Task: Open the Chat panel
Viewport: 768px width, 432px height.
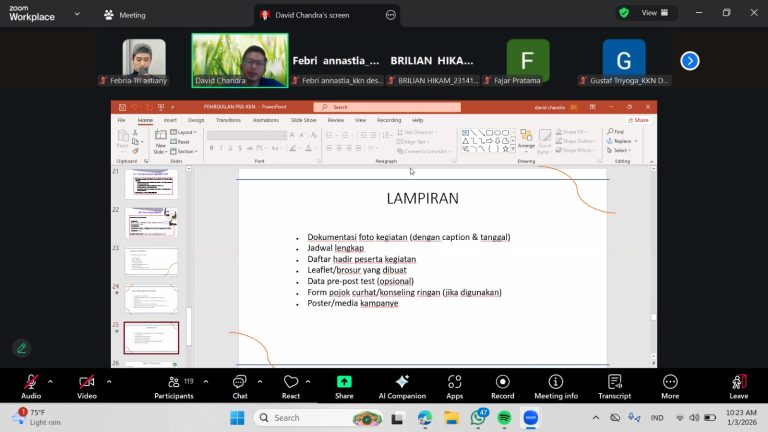Action: click(239, 386)
